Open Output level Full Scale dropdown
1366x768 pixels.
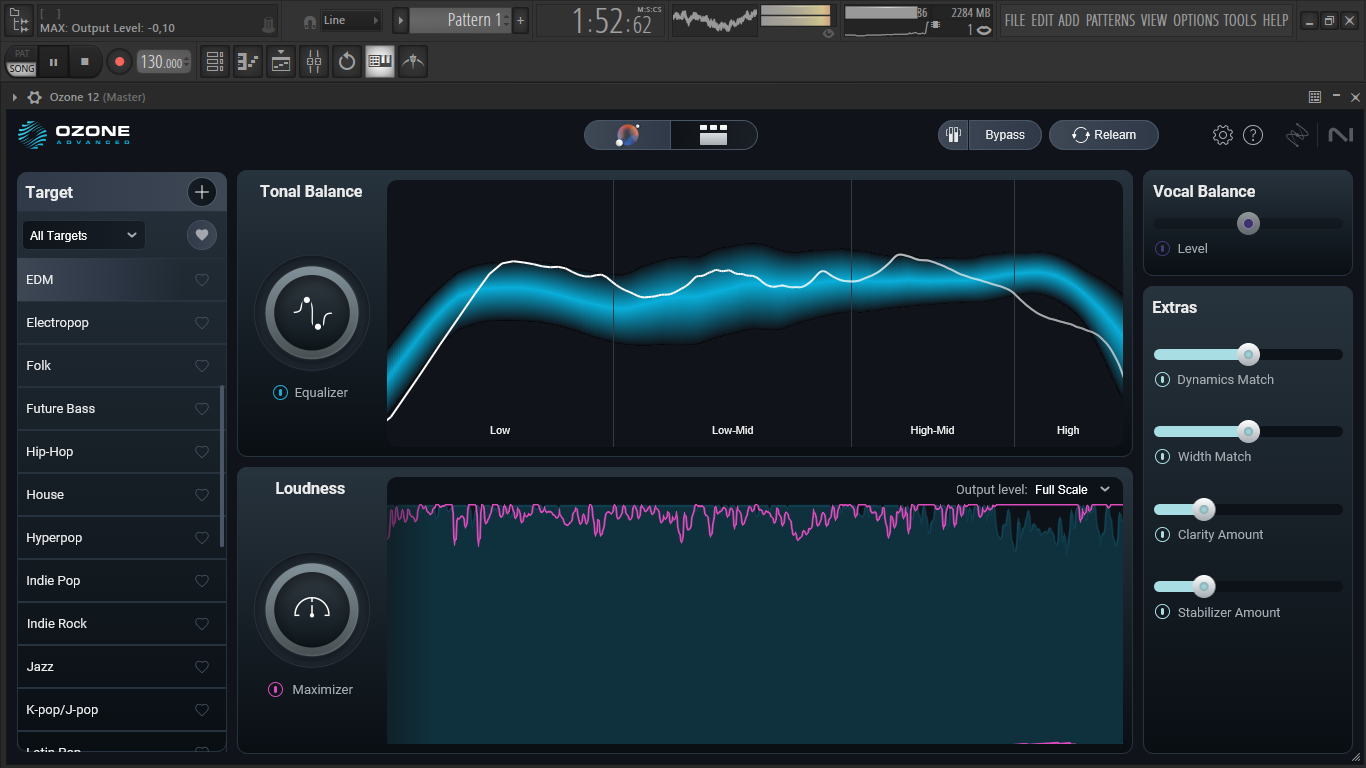1074,490
